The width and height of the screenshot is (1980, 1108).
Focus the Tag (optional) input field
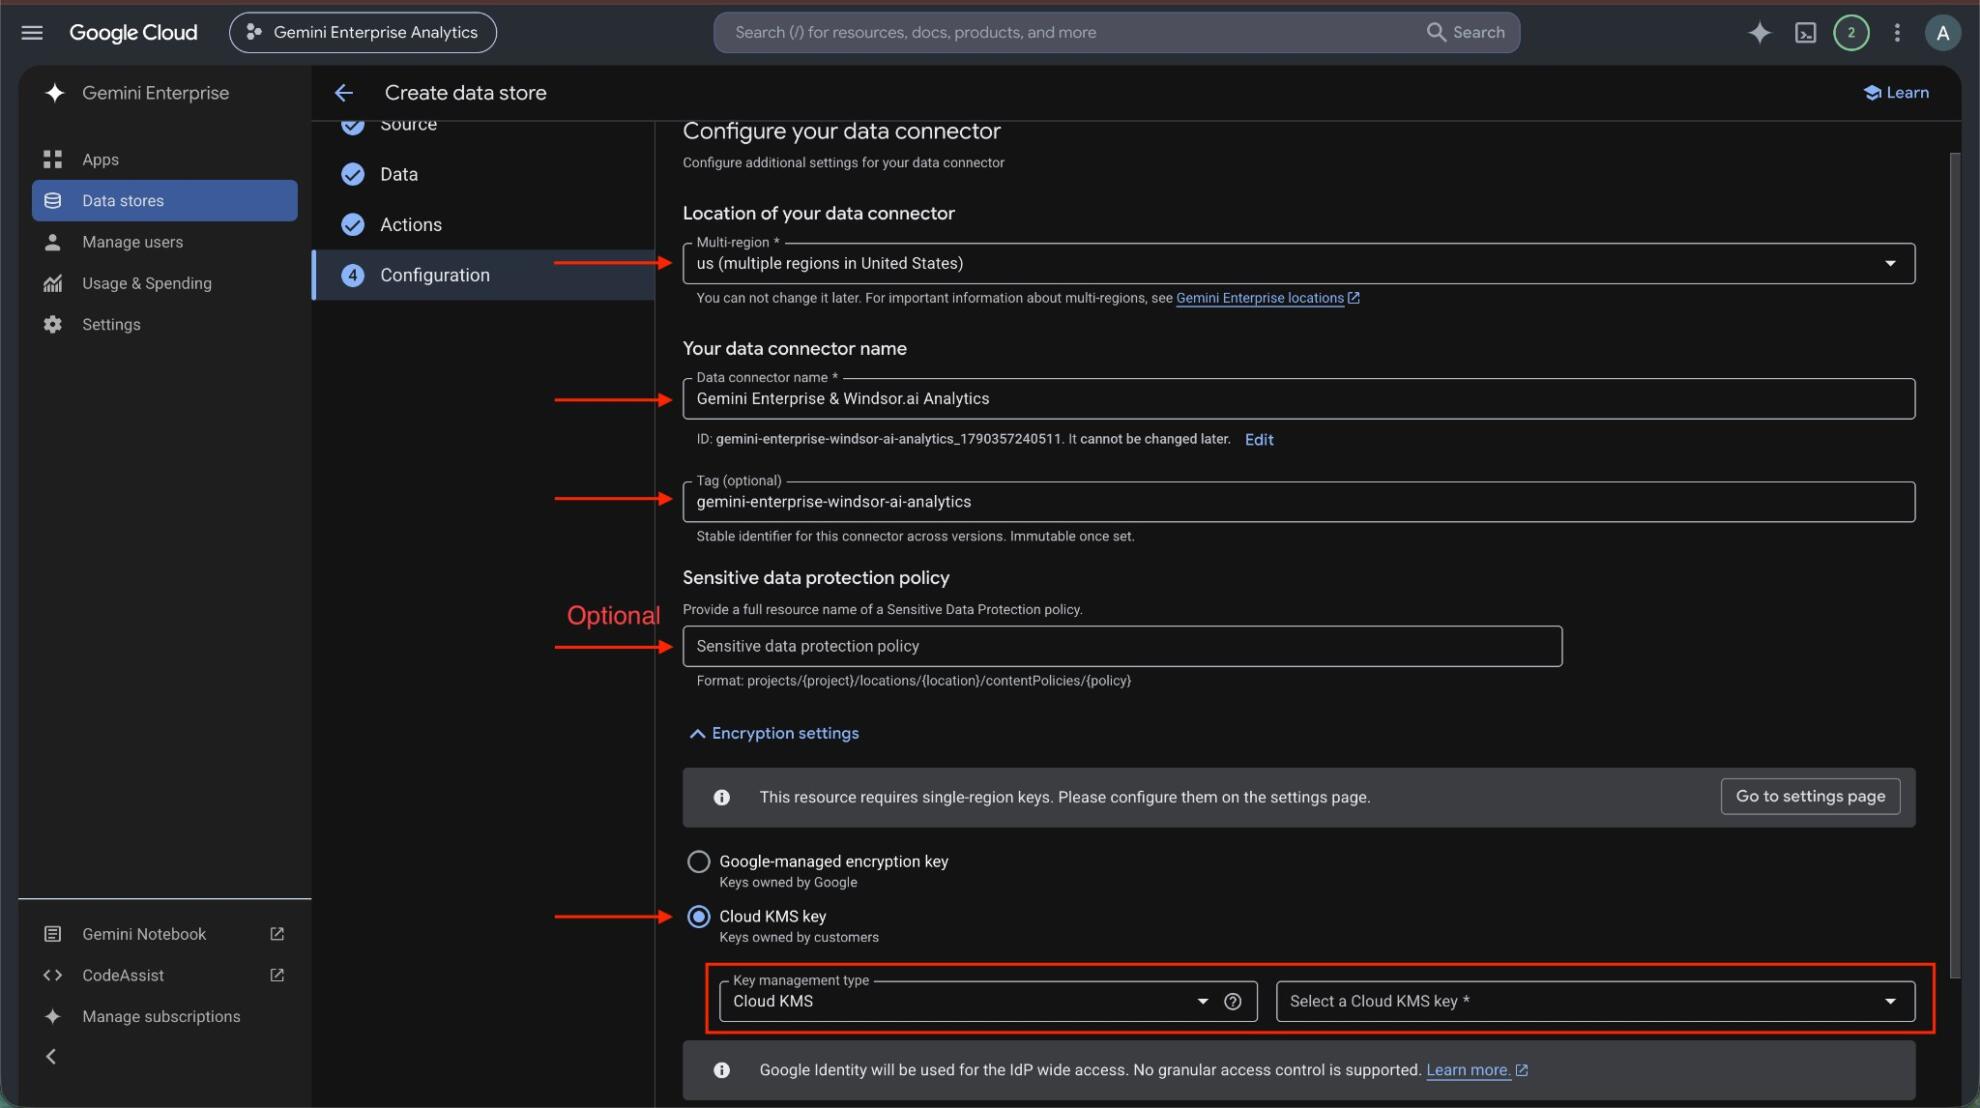point(1298,501)
